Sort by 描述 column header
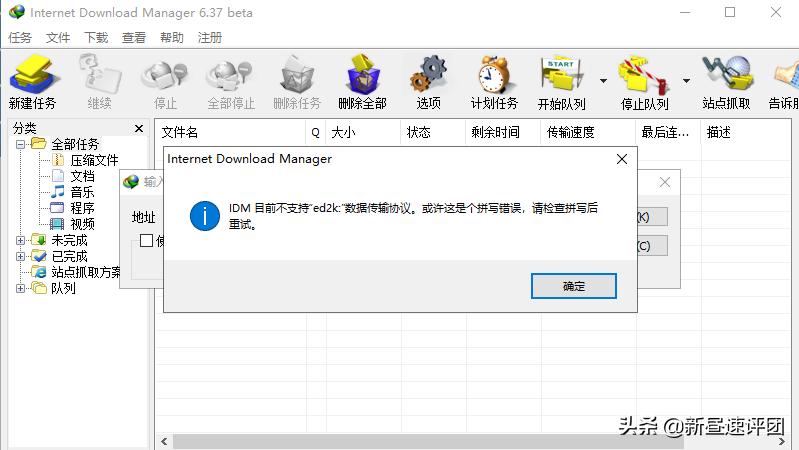Image resolution: width=799 pixels, height=450 pixels. 746,133
